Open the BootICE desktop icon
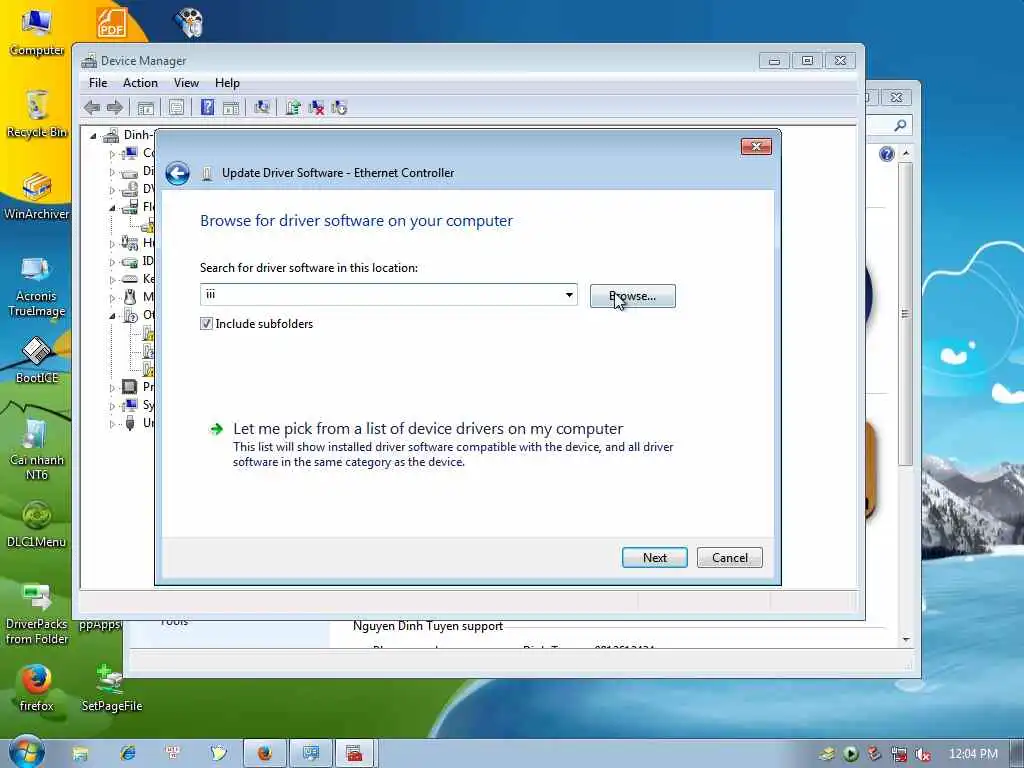This screenshot has height=768, width=1024. coord(37,360)
